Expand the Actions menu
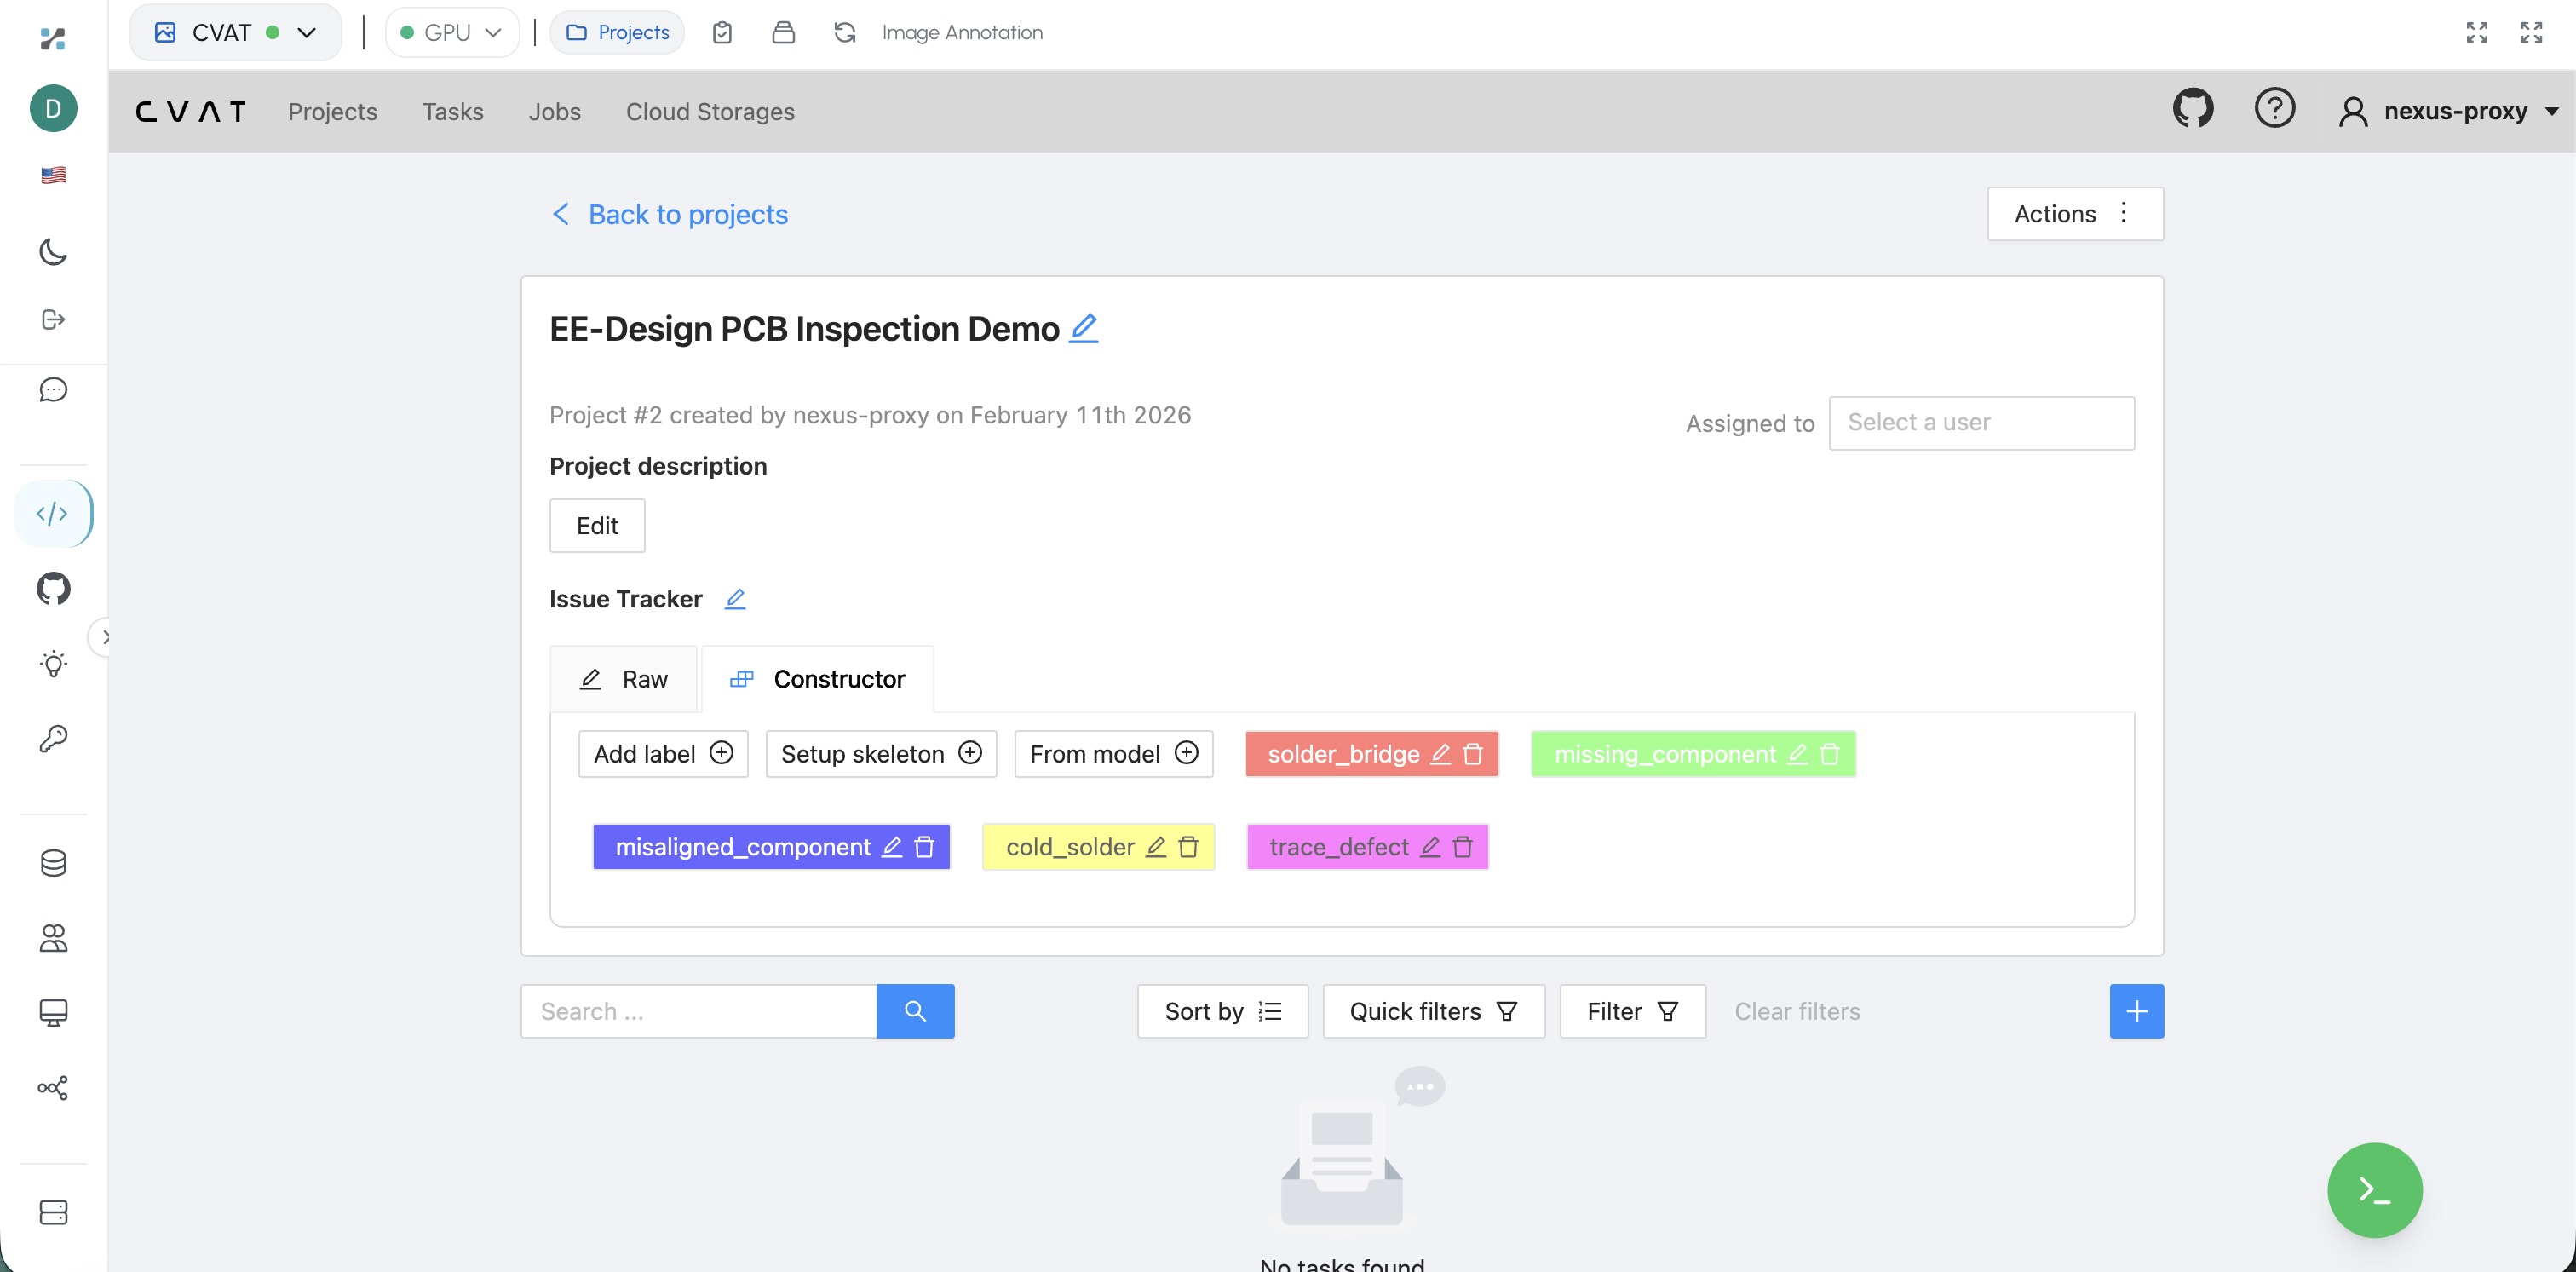 pyautogui.click(x=2074, y=214)
